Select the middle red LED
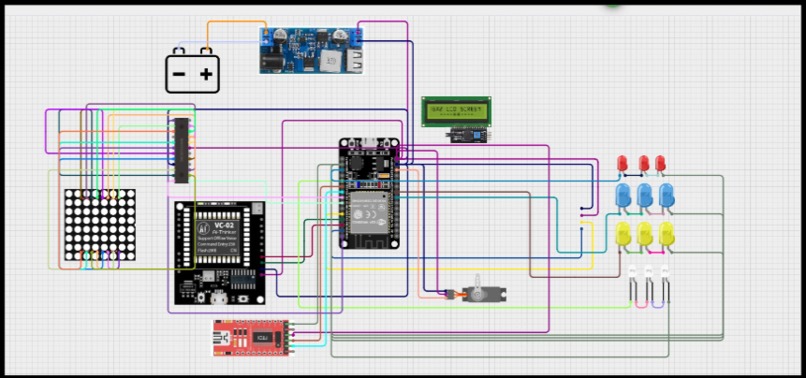Image resolution: width=806 pixels, height=378 pixels. click(x=644, y=164)
